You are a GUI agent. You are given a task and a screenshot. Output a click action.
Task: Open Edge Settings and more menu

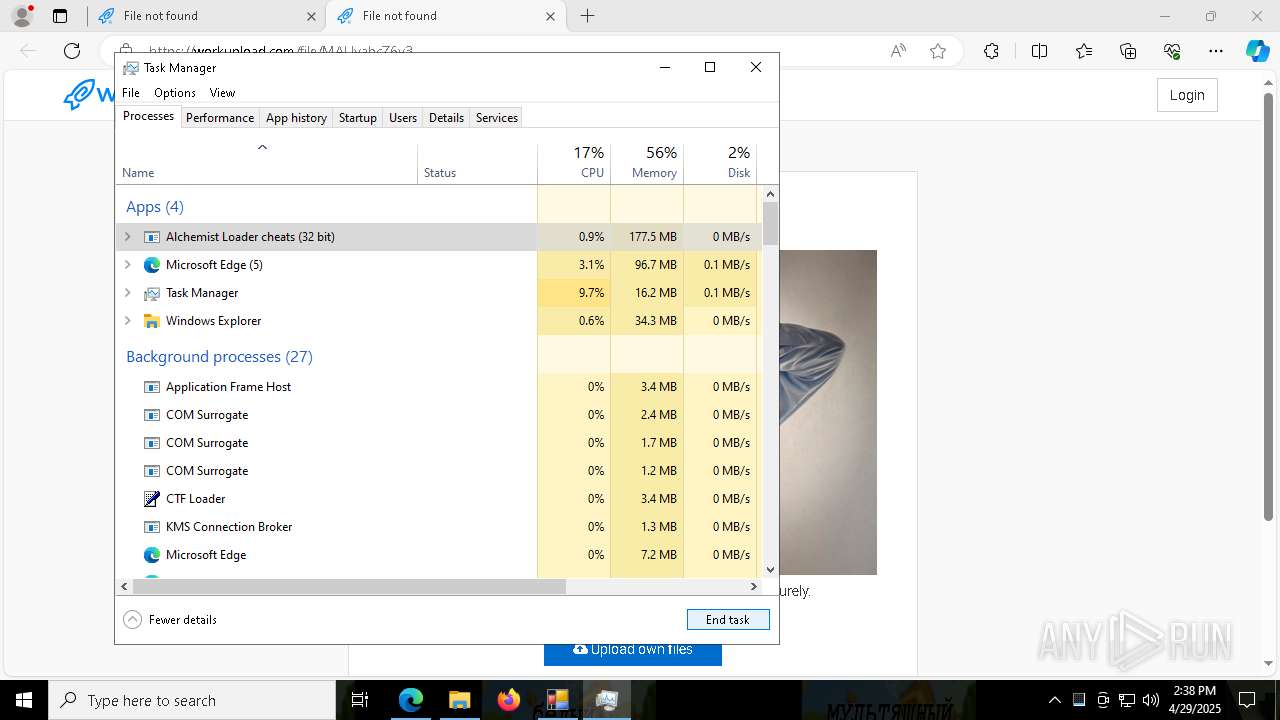point(1216,51)
